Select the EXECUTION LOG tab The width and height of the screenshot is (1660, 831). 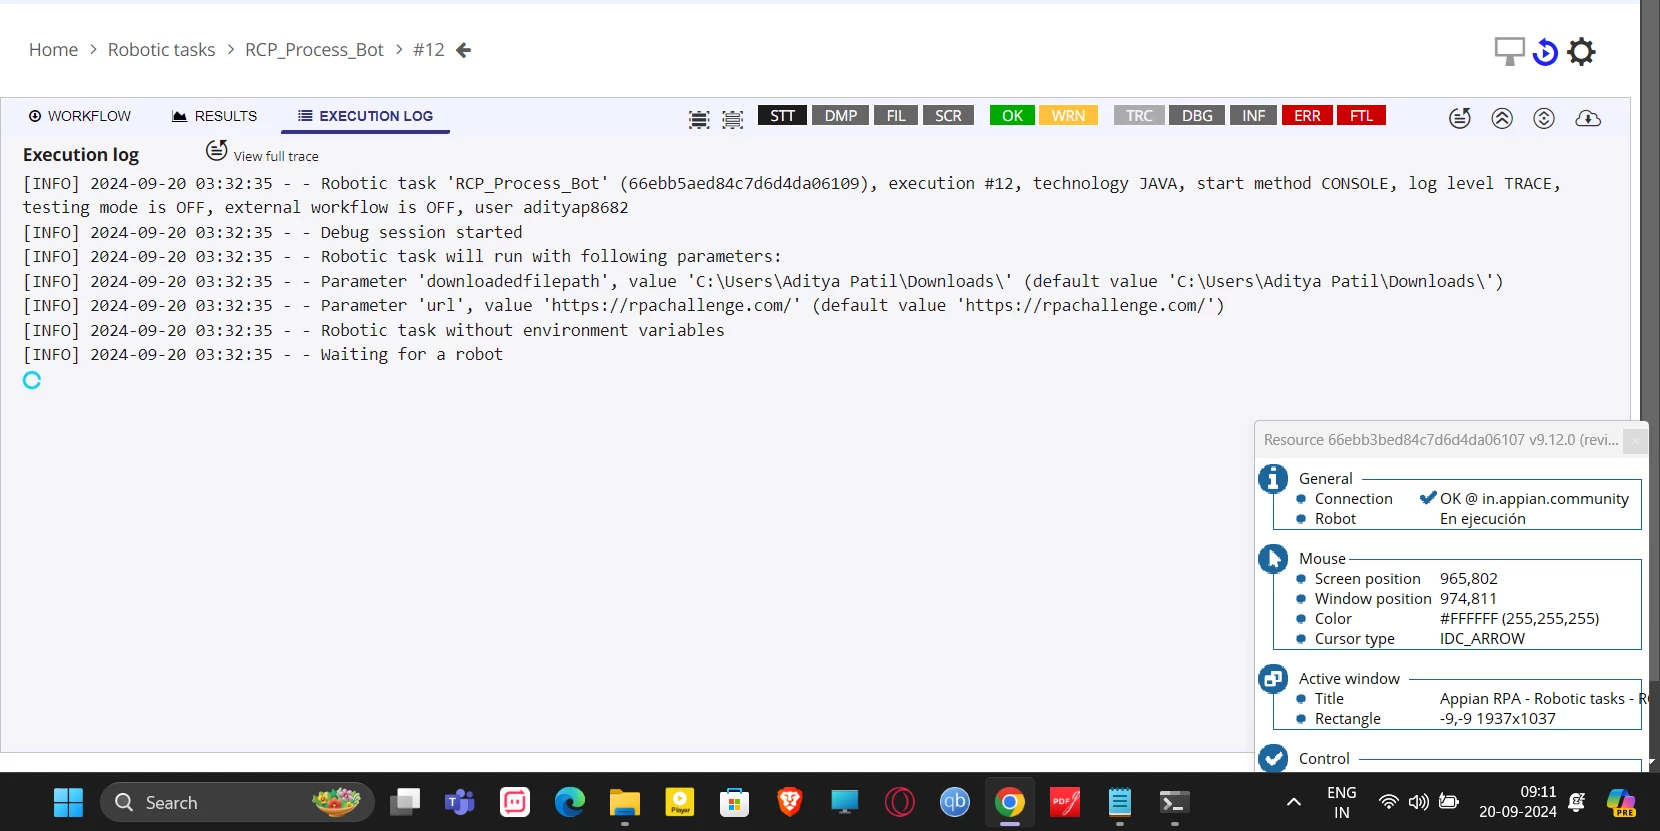pos(366,116)
